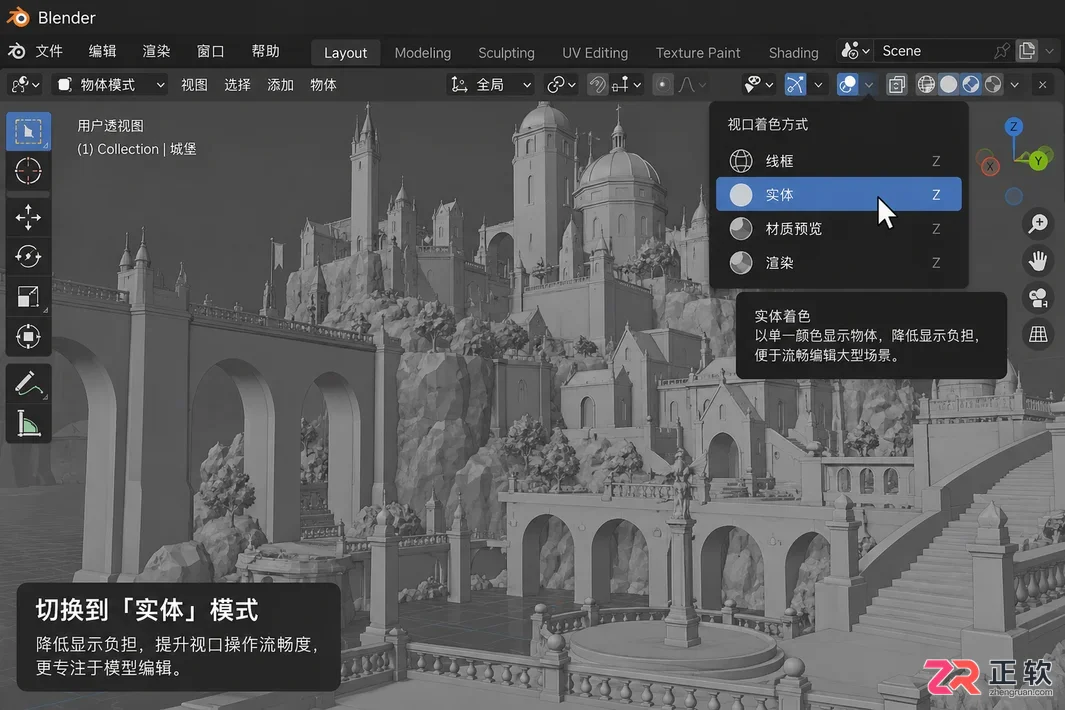Select the Measure tool
The image size is (1065, 710).
(x=29, y=423)
